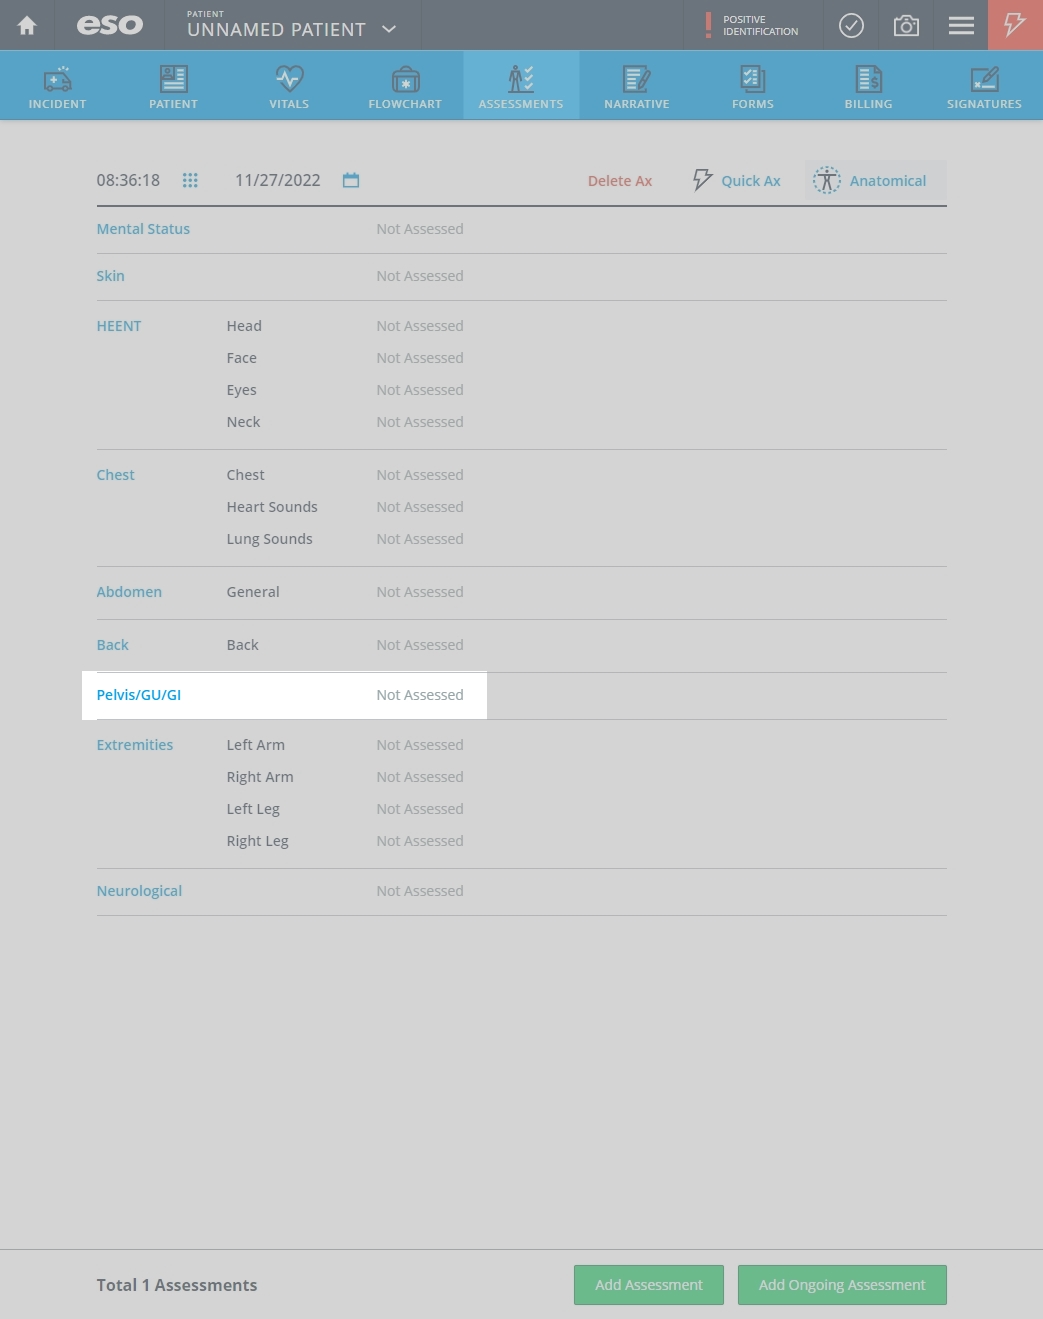This screenshot has width=1043, height=1319.
Task: Open the Billing tab
Action: click(868, 86)
